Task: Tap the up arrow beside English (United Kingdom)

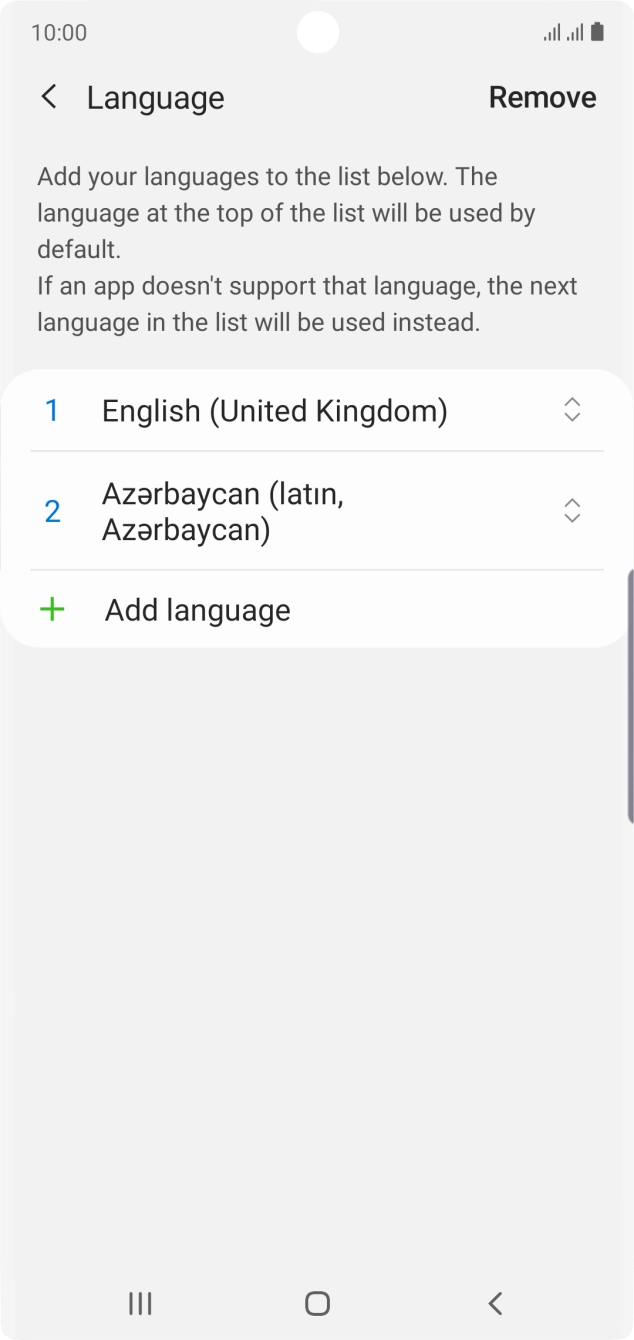Action: click(x=571, y=403)
